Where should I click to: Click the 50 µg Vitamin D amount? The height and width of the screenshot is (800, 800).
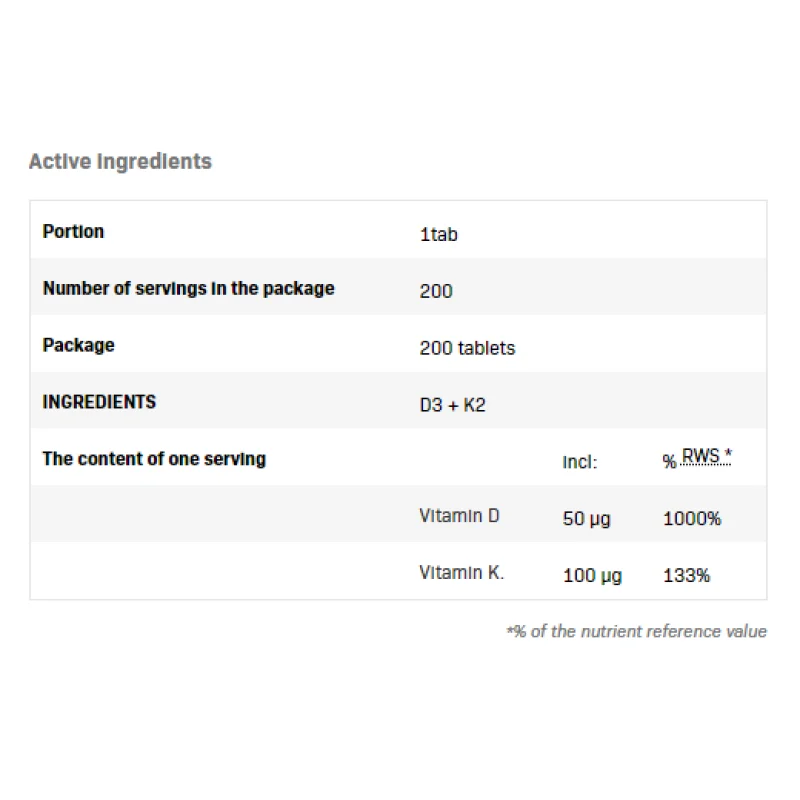coord(586,519)
